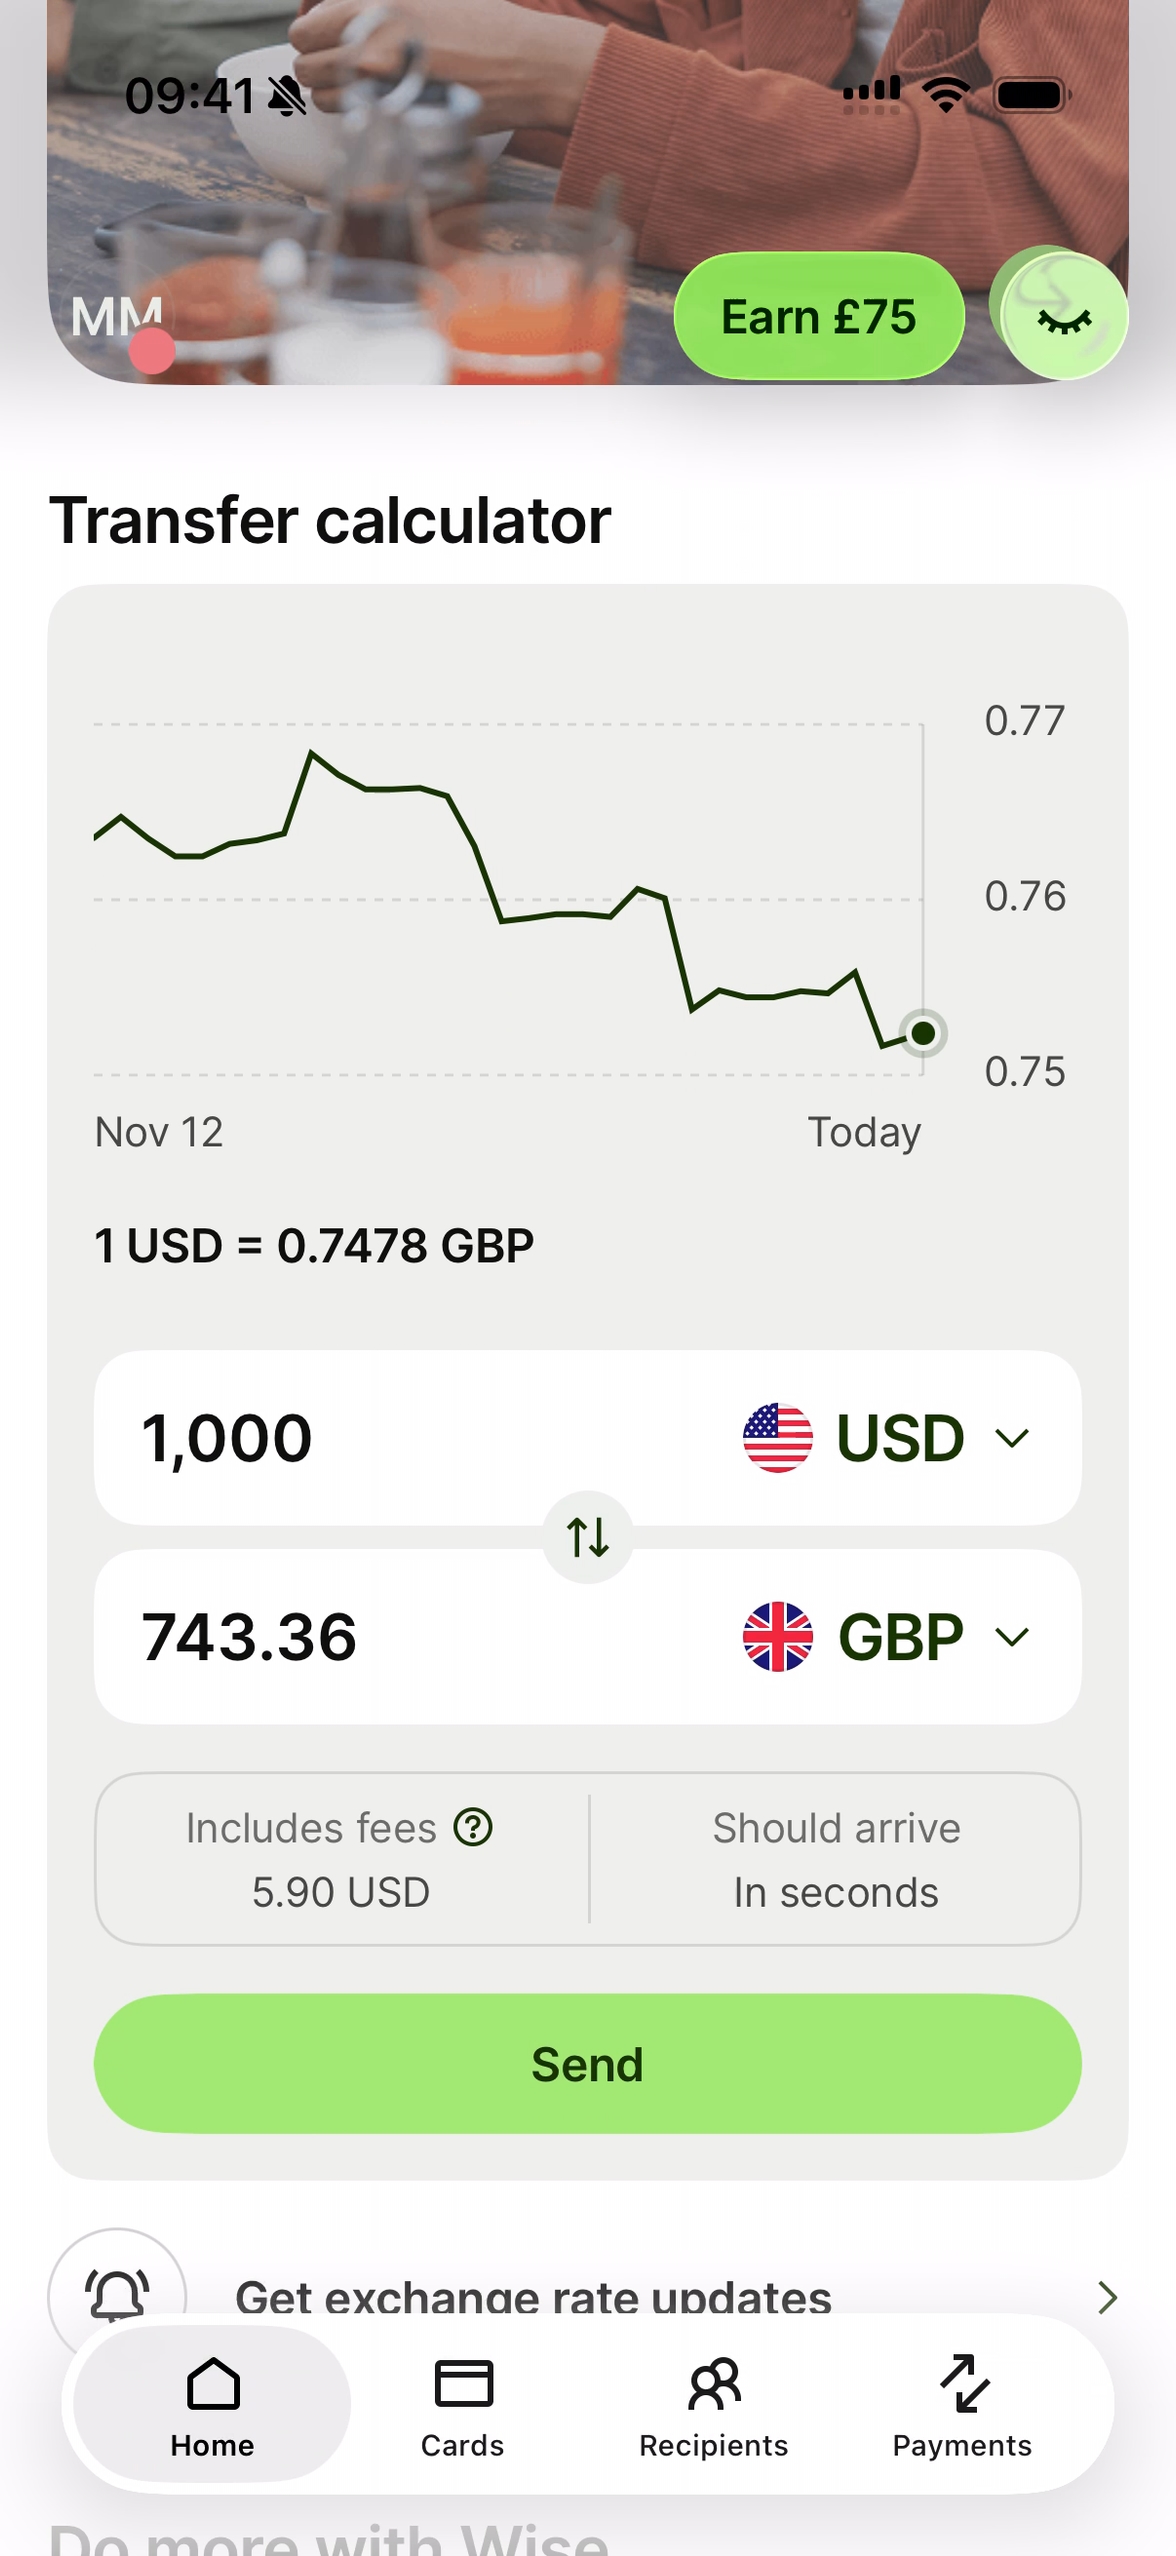Tap the silent mode bell status icon
1176x2556 pixels.
[x=288, y=97]
